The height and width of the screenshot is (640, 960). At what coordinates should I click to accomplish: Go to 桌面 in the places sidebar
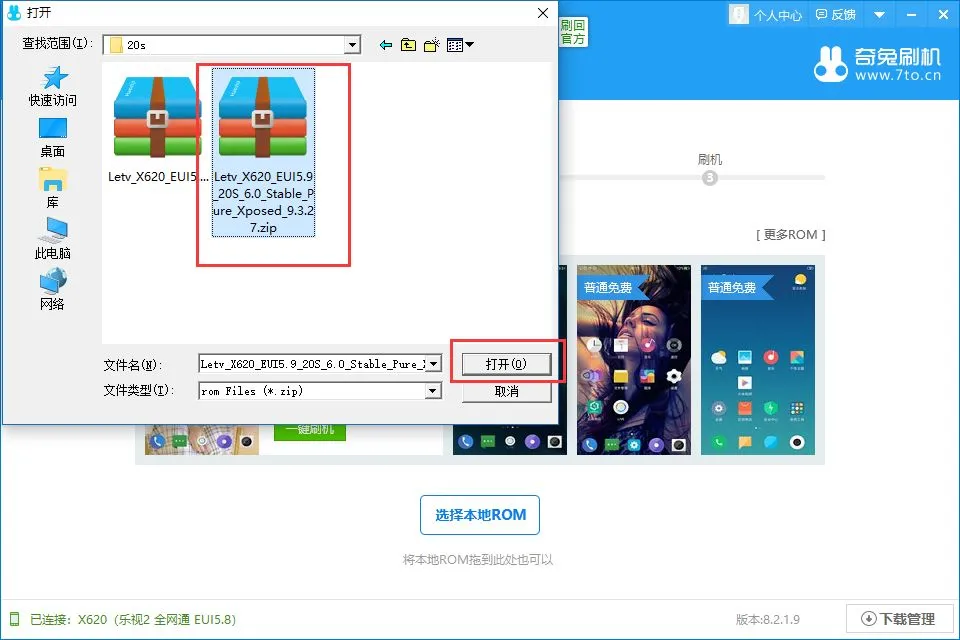click(53, 137)
